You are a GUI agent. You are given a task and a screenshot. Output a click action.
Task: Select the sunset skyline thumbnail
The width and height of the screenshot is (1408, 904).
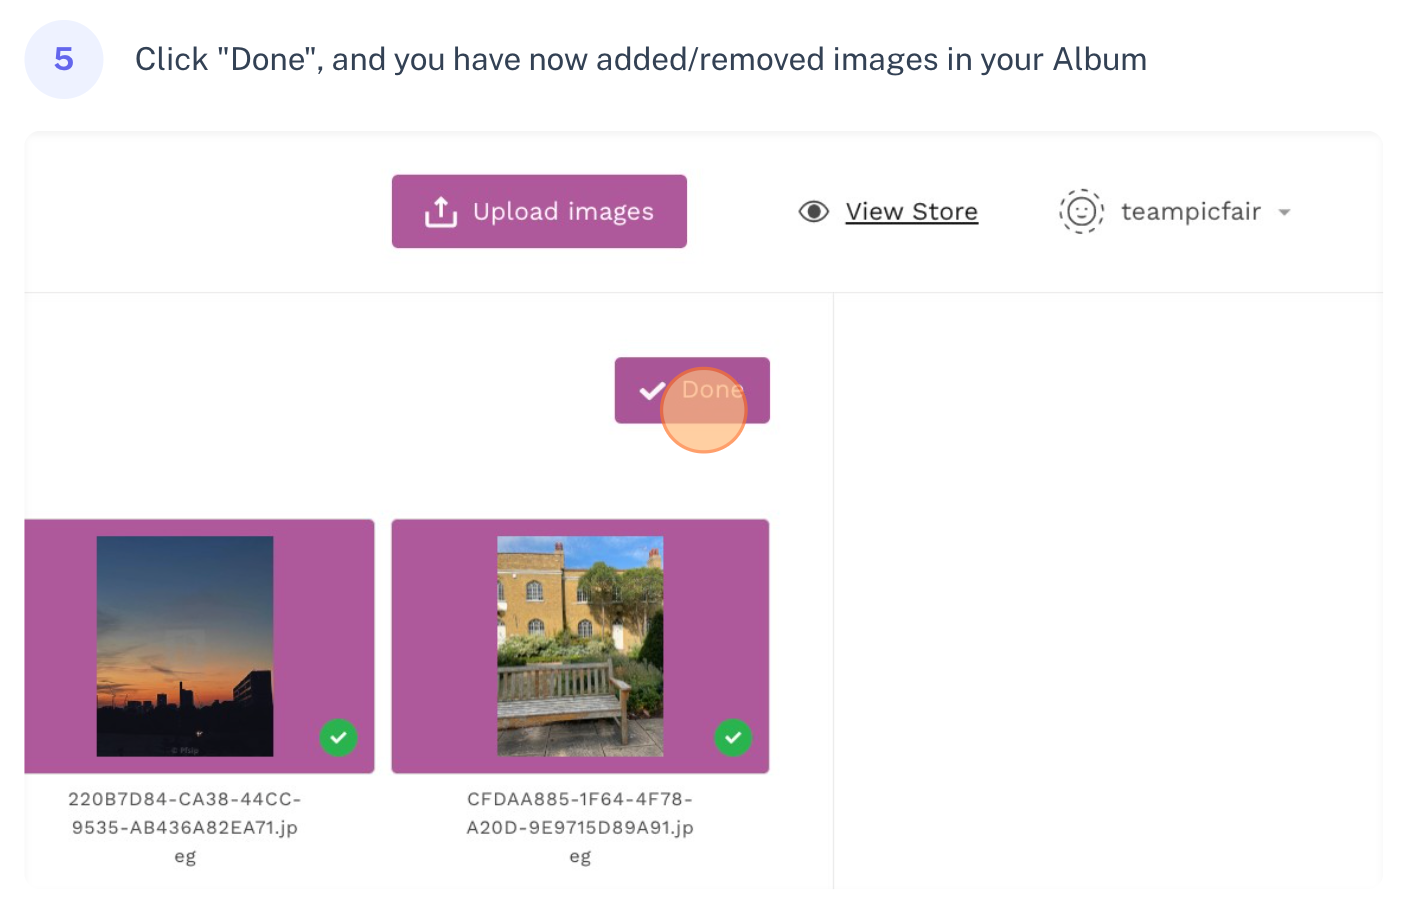pos(185,646)
